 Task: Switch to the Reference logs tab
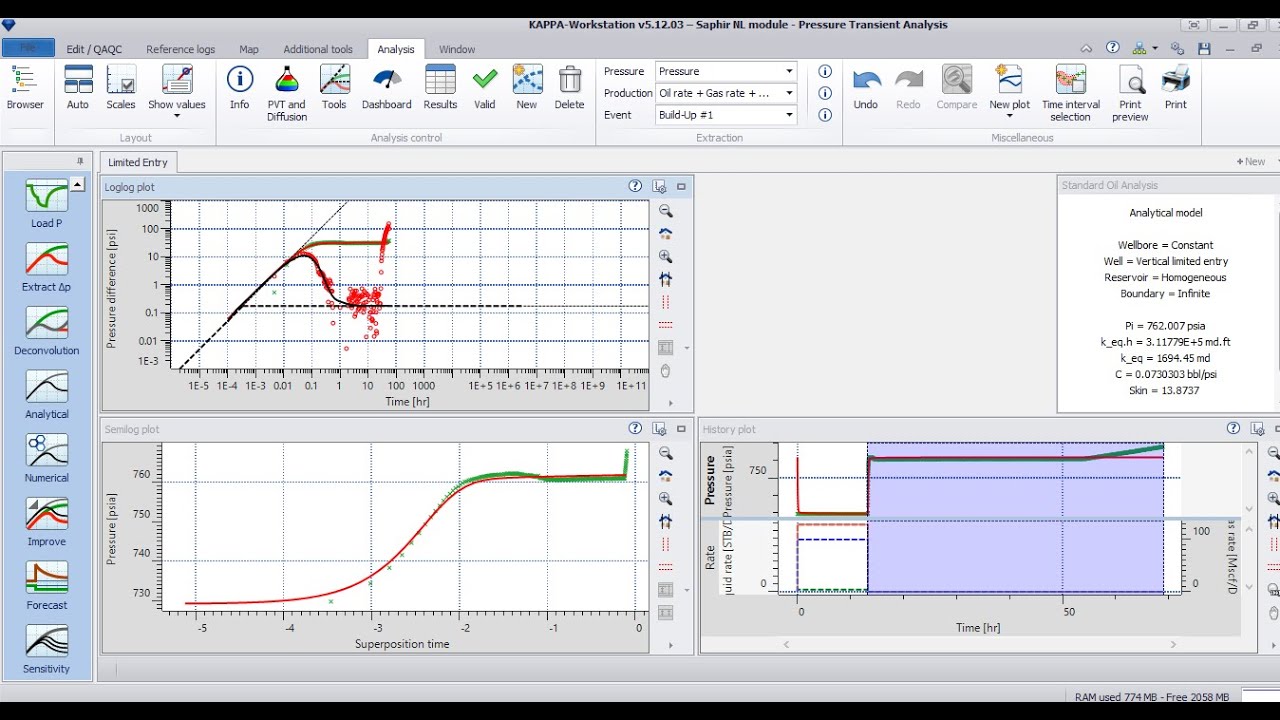[x=181, y=49]
